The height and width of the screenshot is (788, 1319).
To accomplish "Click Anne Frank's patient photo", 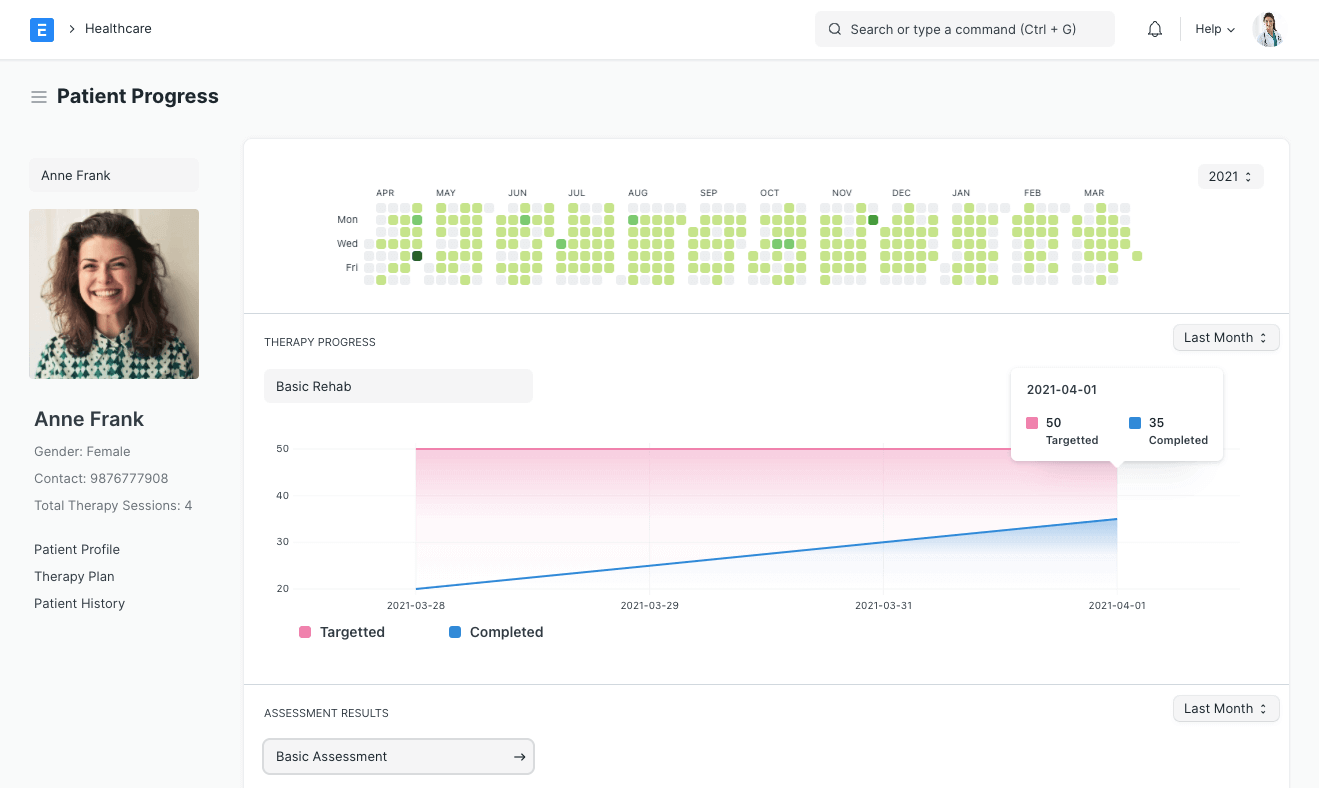I will pyautogui.click(x=114, y=294).
